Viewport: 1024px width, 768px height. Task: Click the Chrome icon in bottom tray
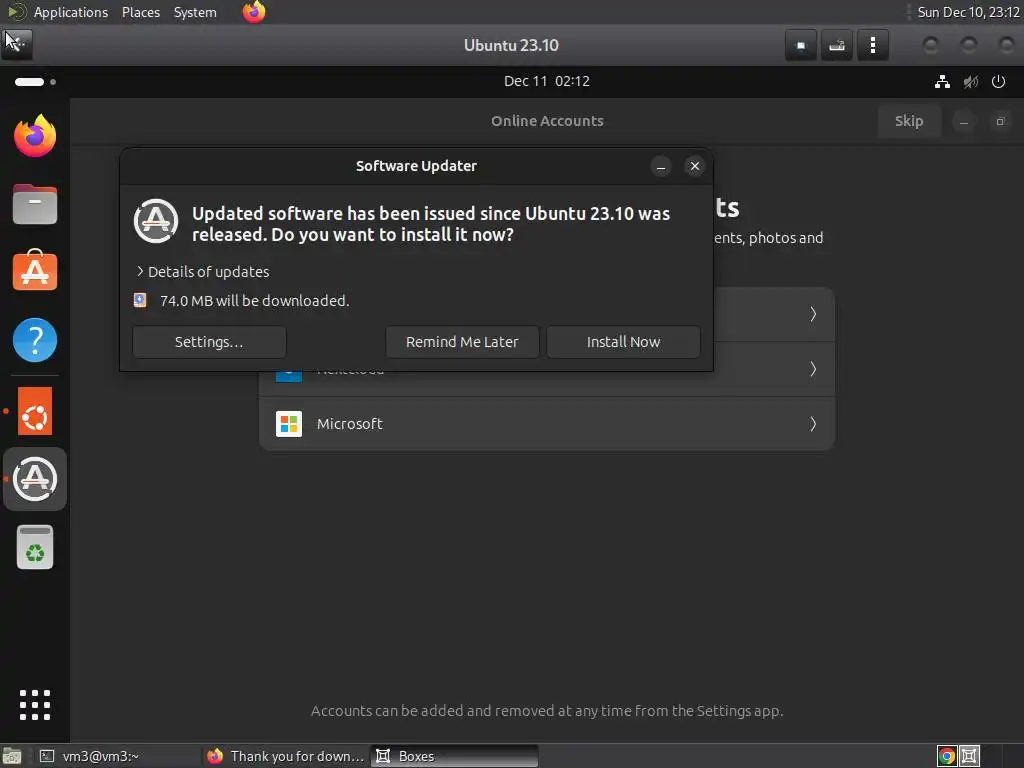click(946, 756)
